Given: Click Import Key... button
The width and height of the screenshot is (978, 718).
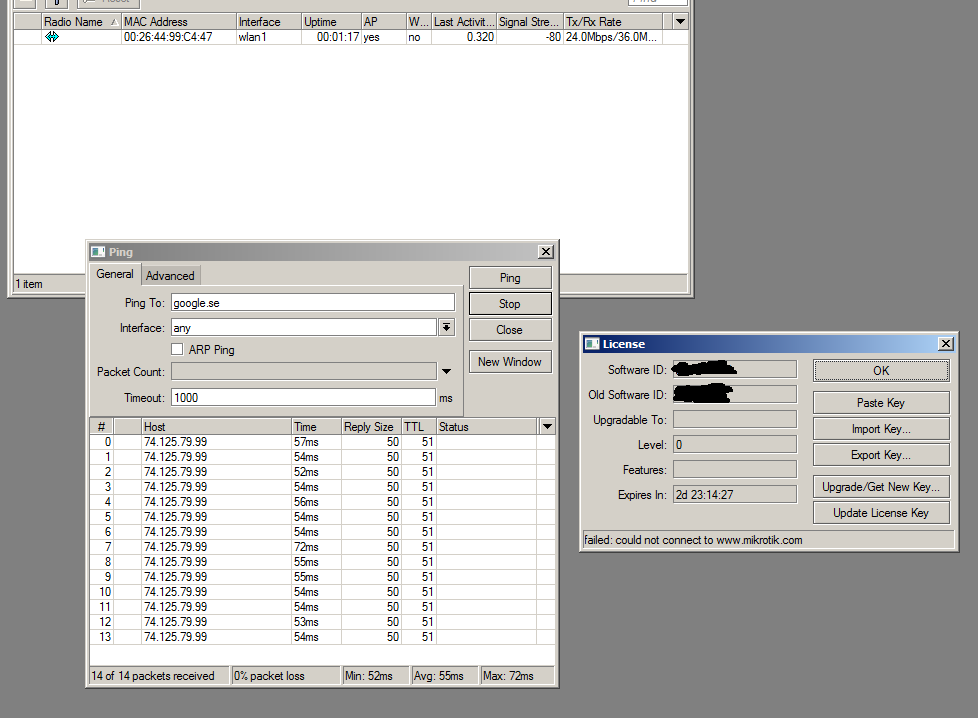Looking at the screenshot, I should (x=881, y=429).
